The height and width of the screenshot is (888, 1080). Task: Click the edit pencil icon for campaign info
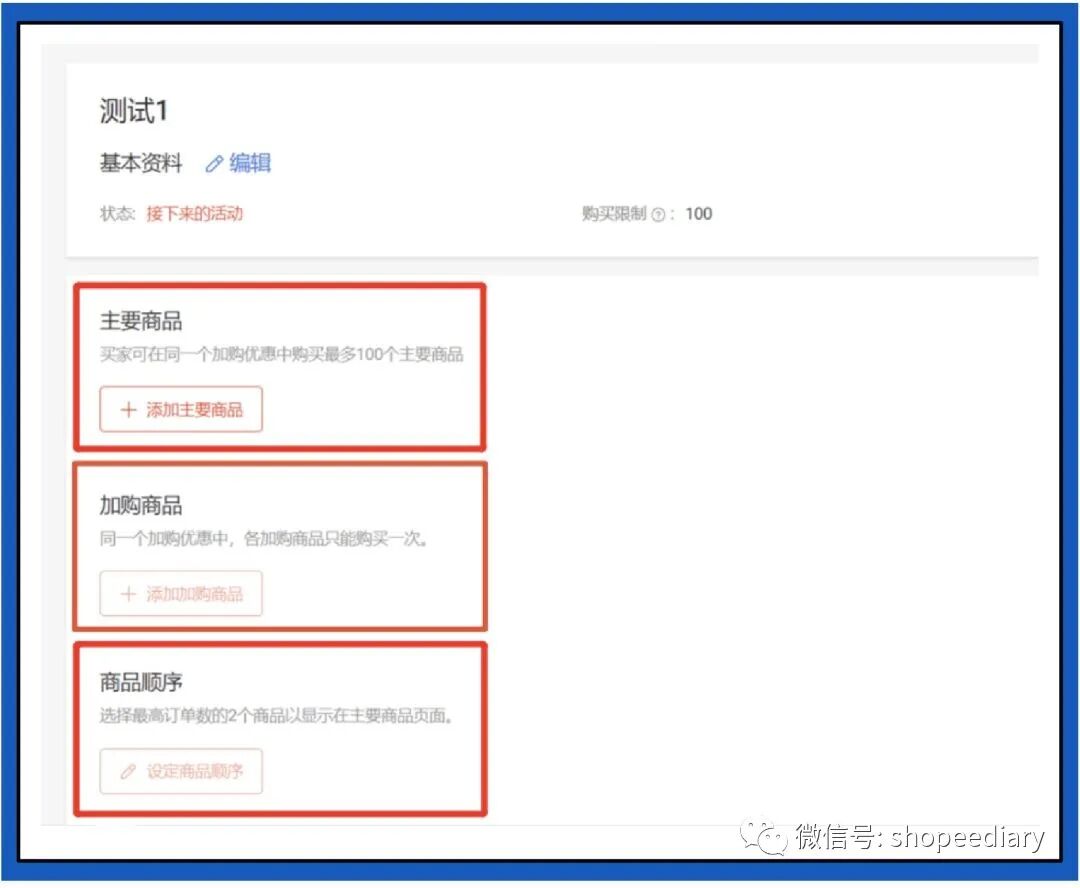(213, 163)
